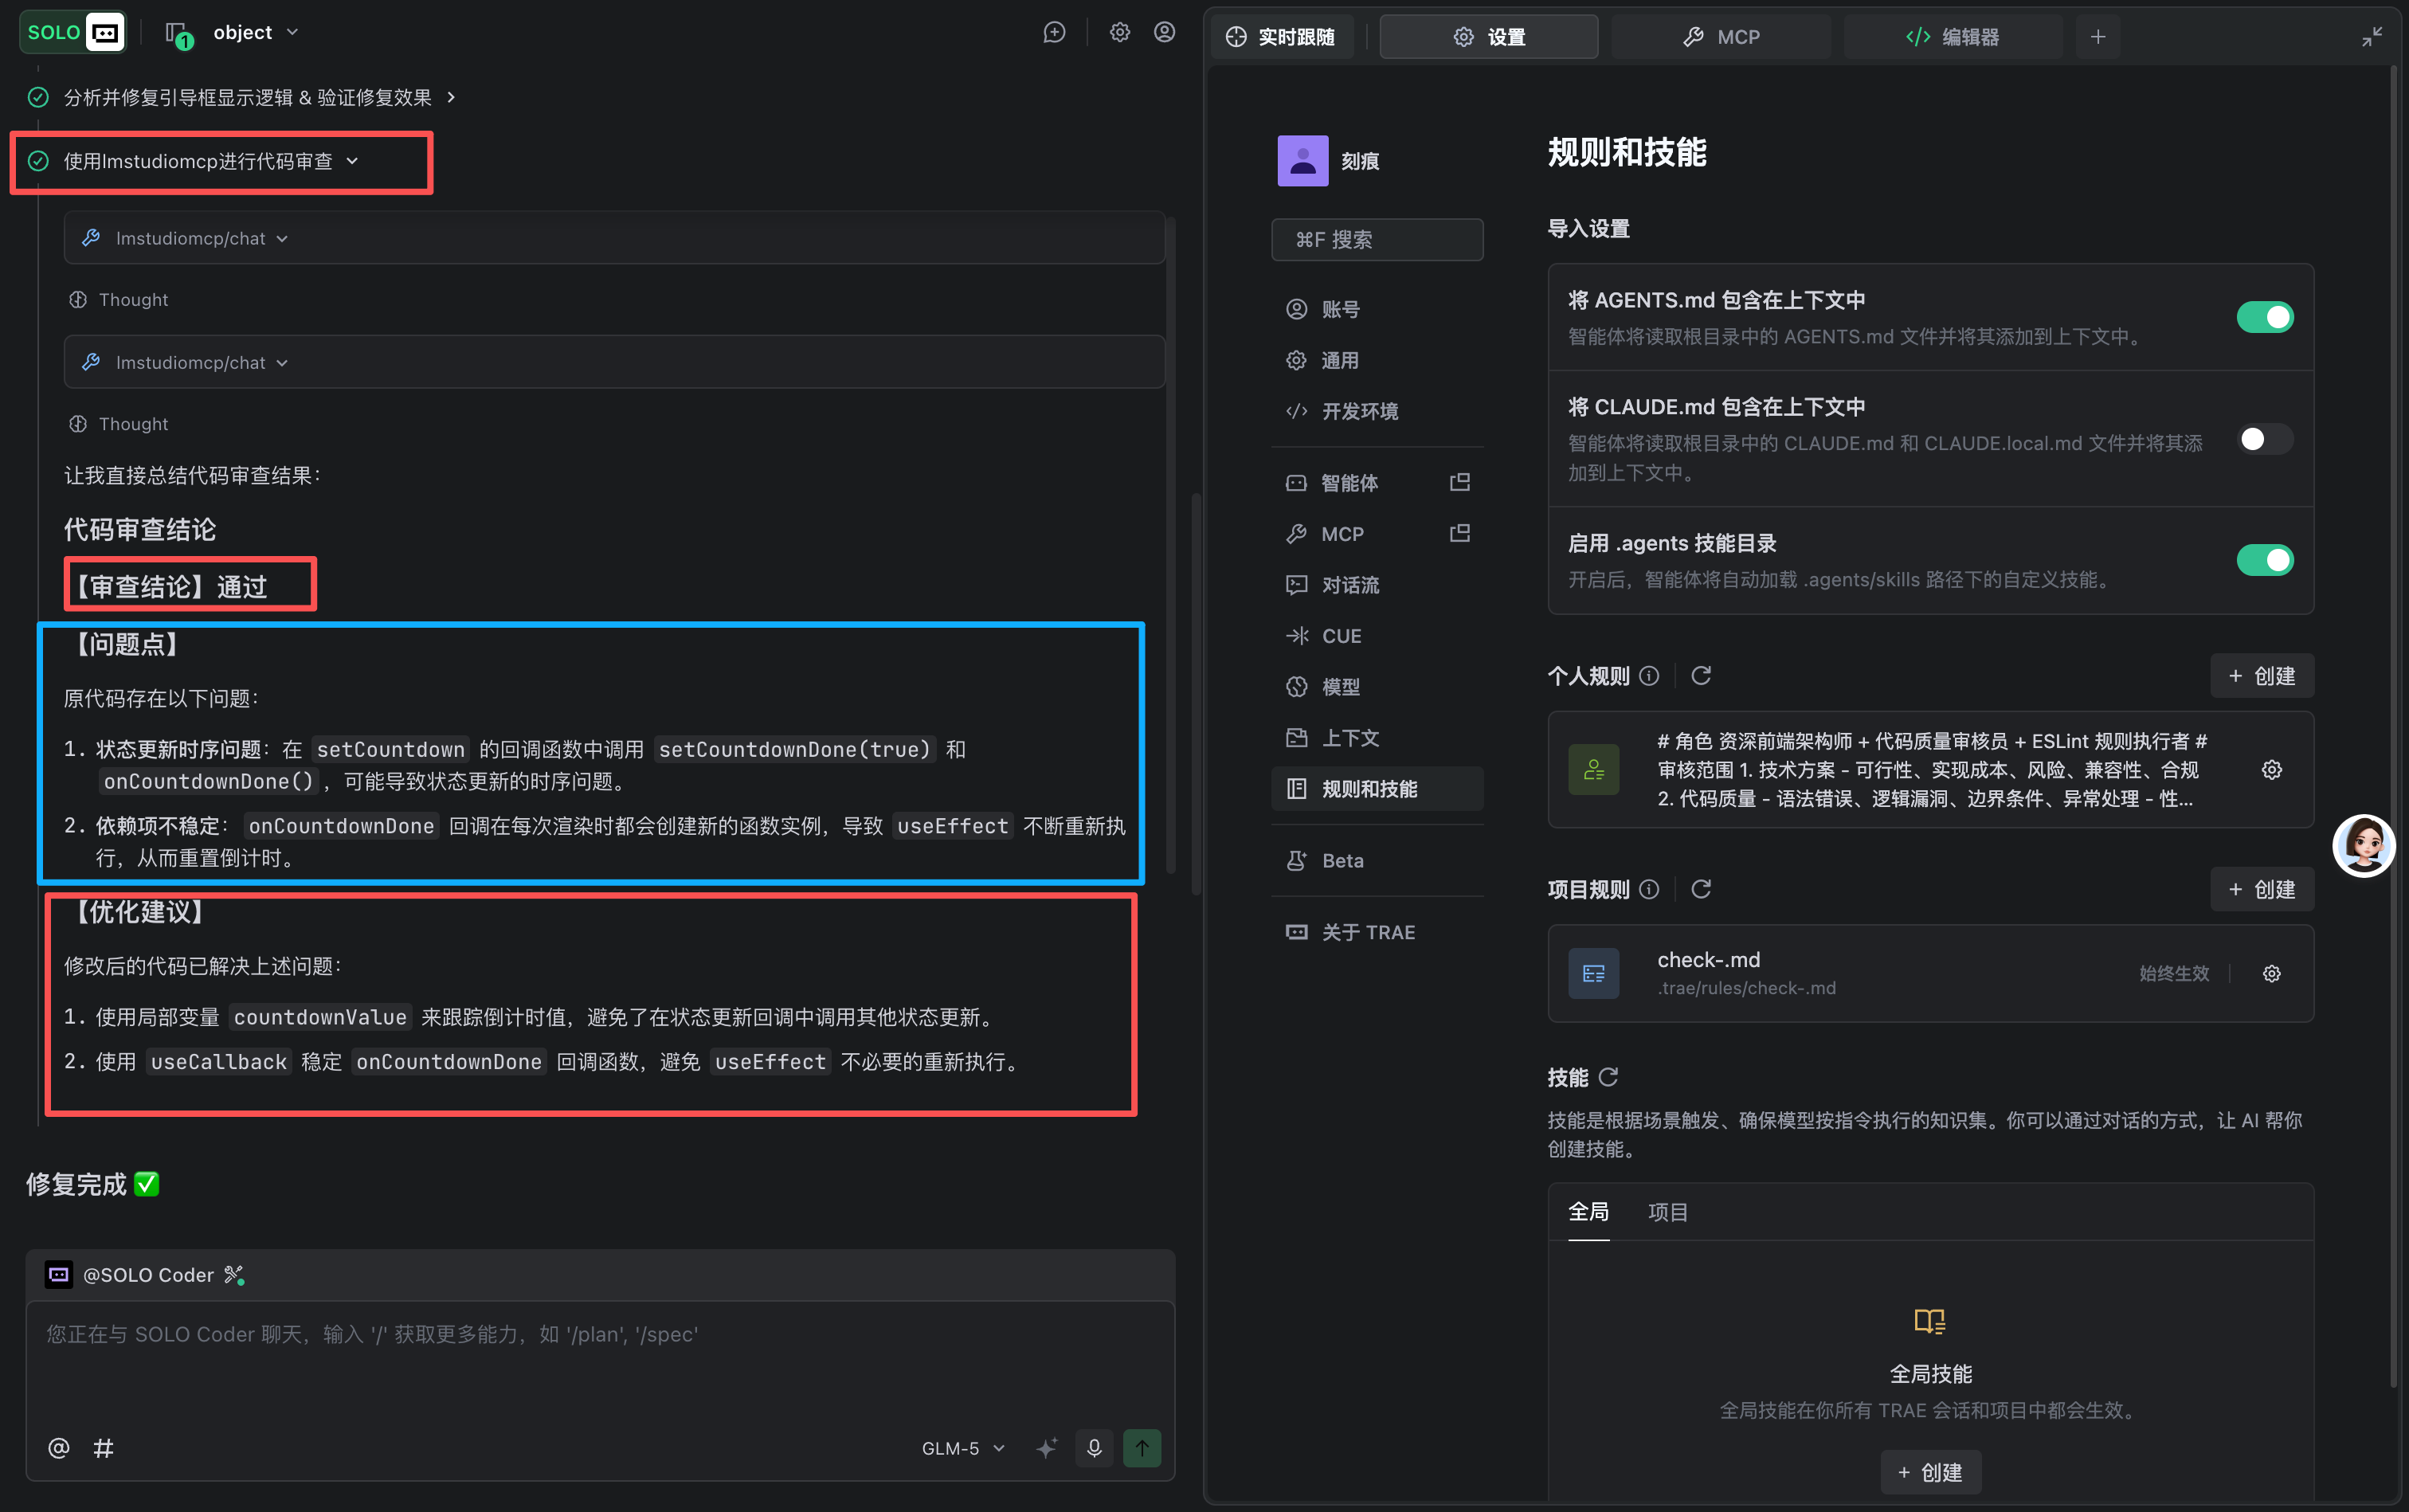
Task: Refresh the 个人规则 personal rules list
Action: pyautogui.click(x=1700, y=676)
